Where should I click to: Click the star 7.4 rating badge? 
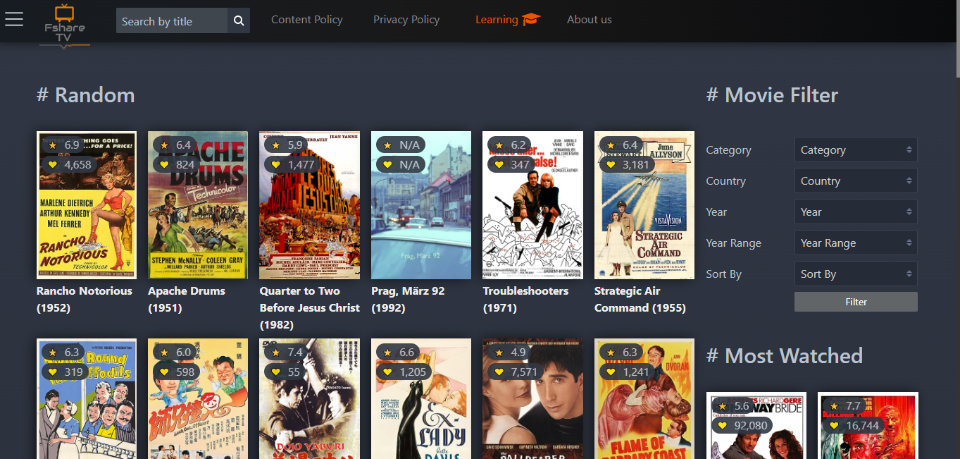point(287,353)
